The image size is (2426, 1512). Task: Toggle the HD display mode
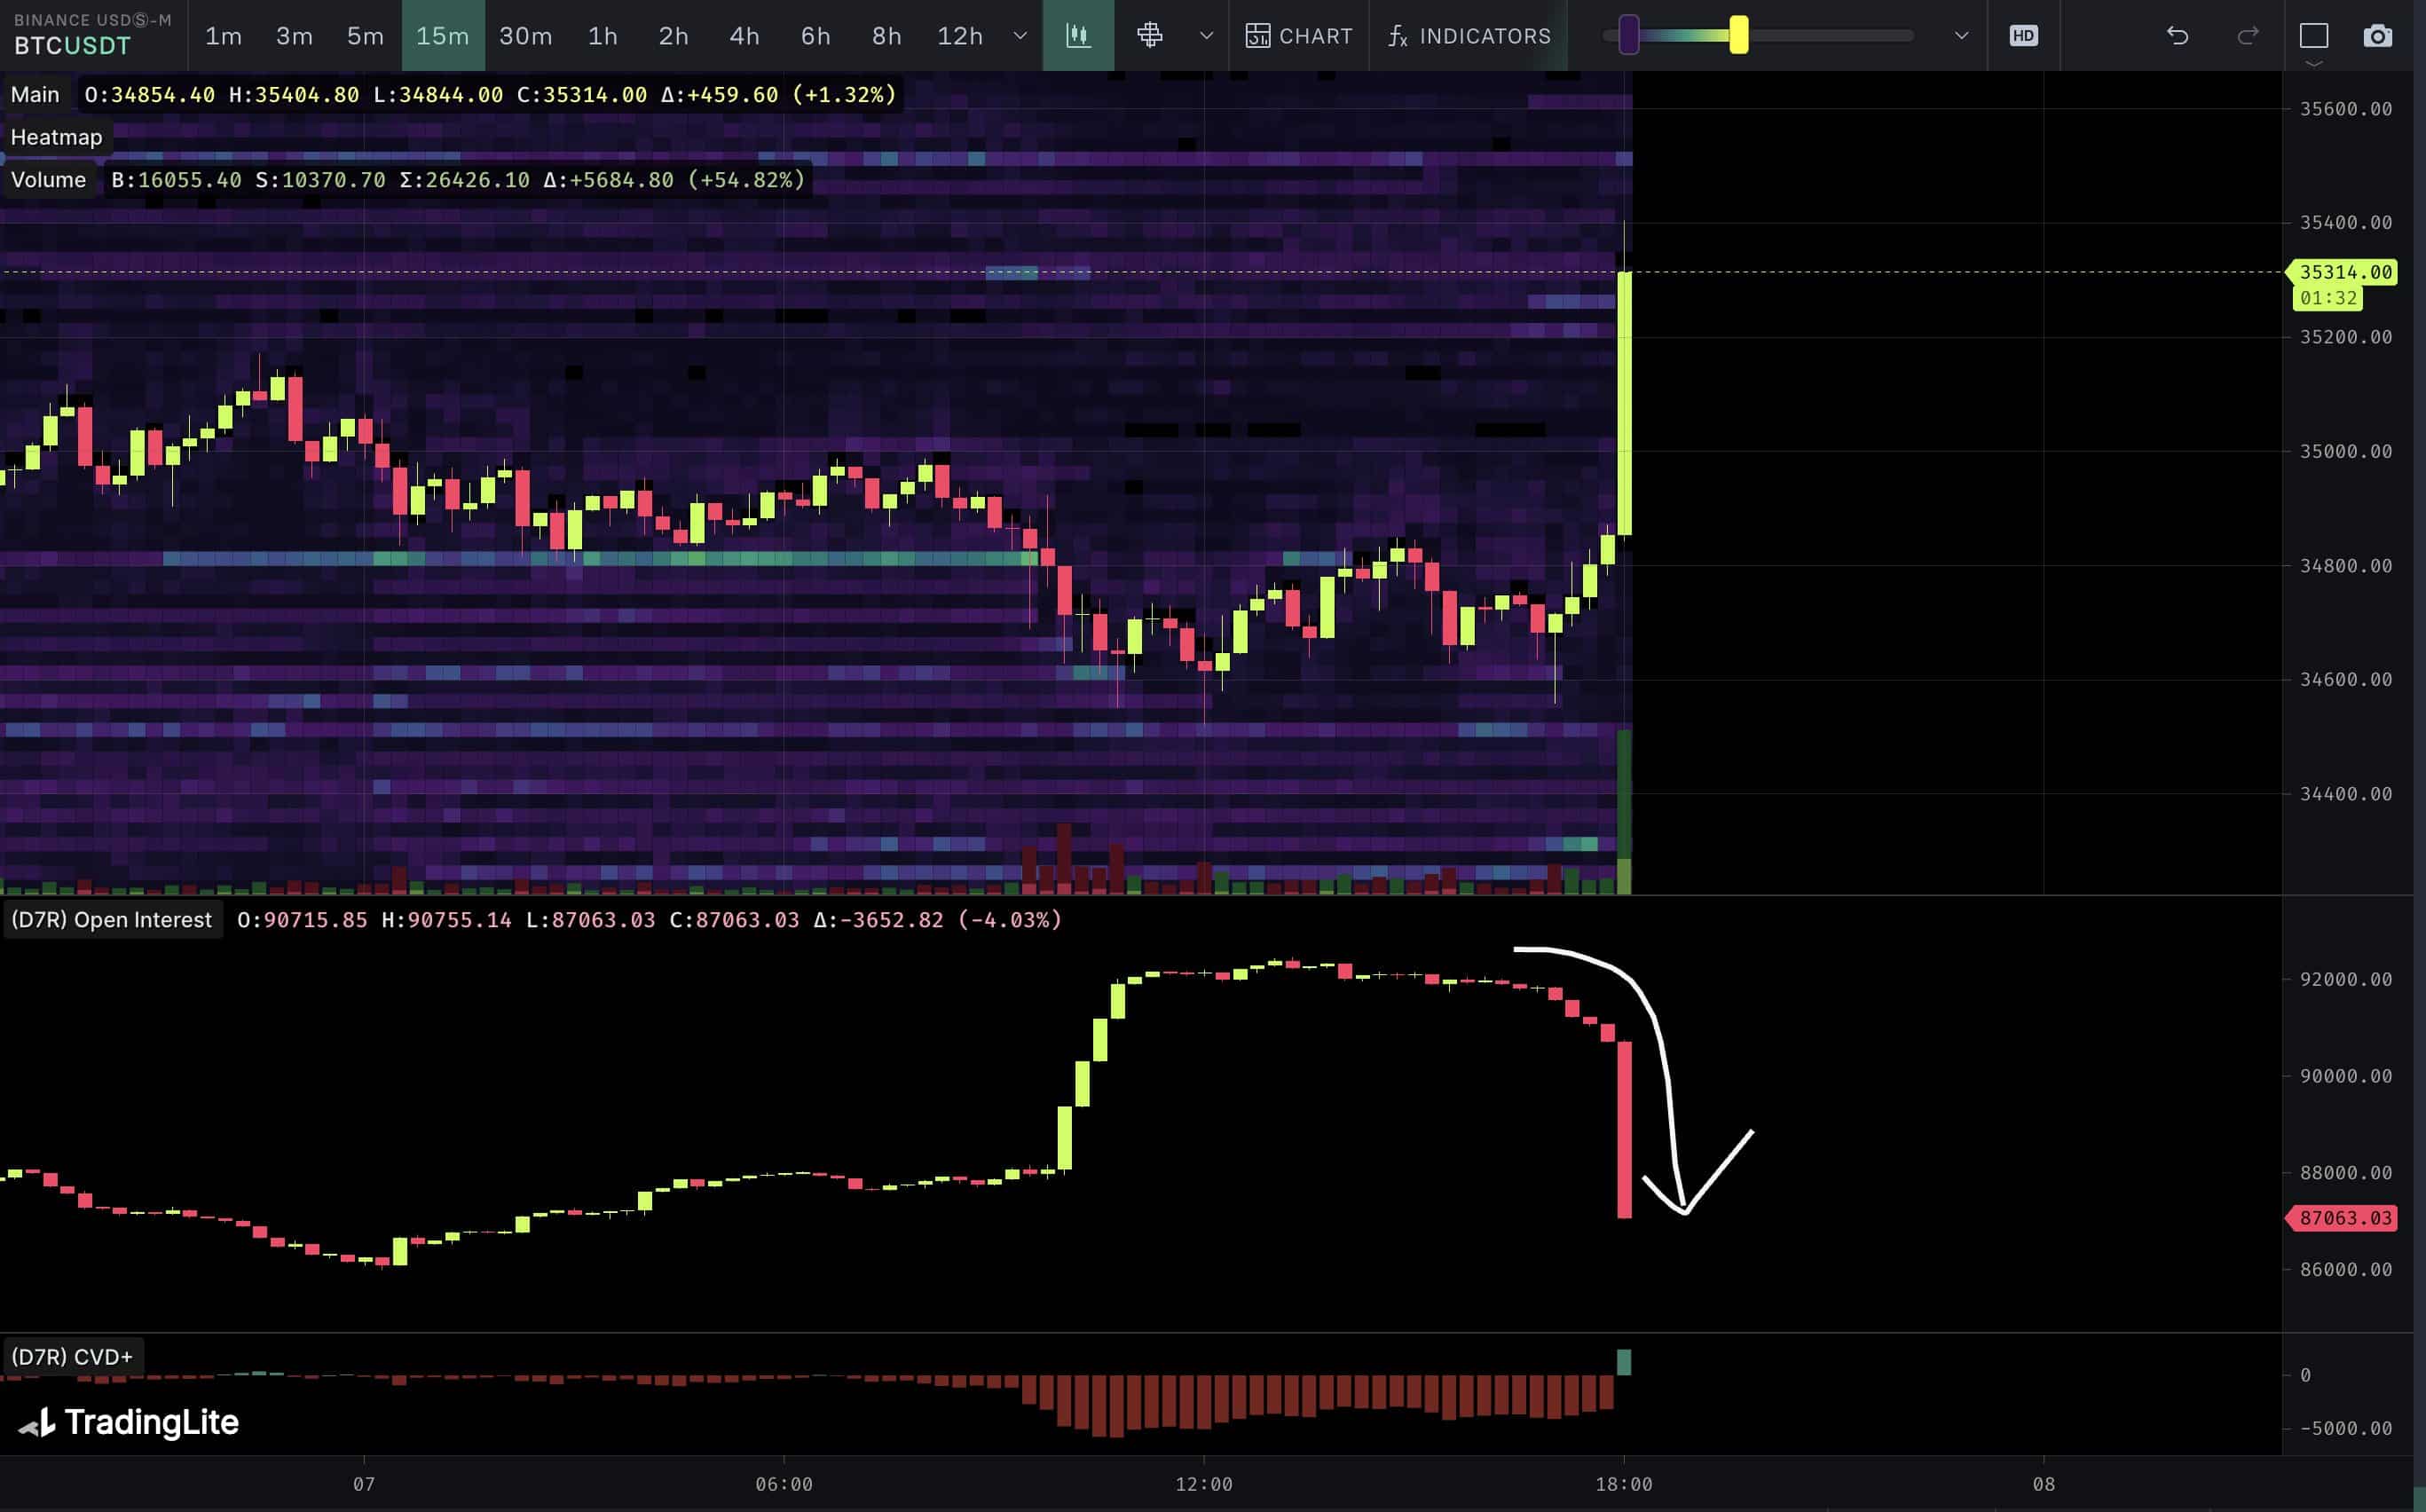(2026, 35)
